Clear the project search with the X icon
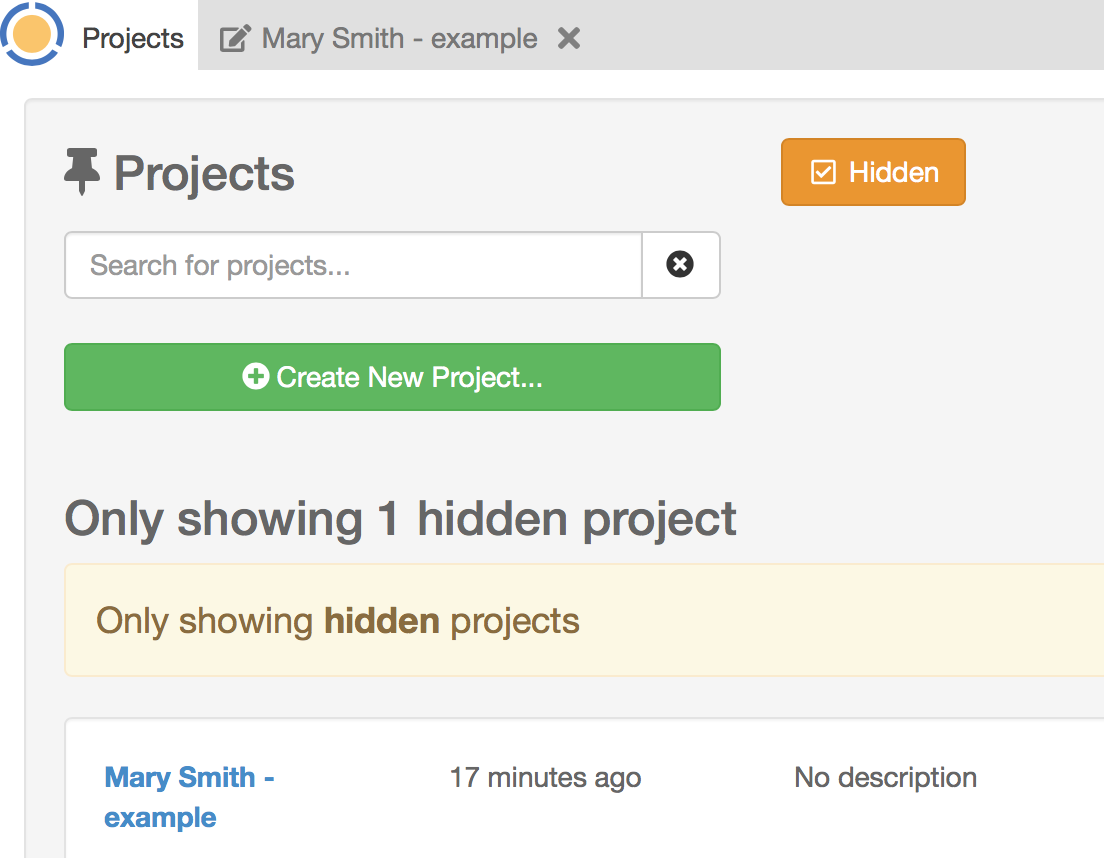Viewport: 1104px width, 858px height. (680, 265)
